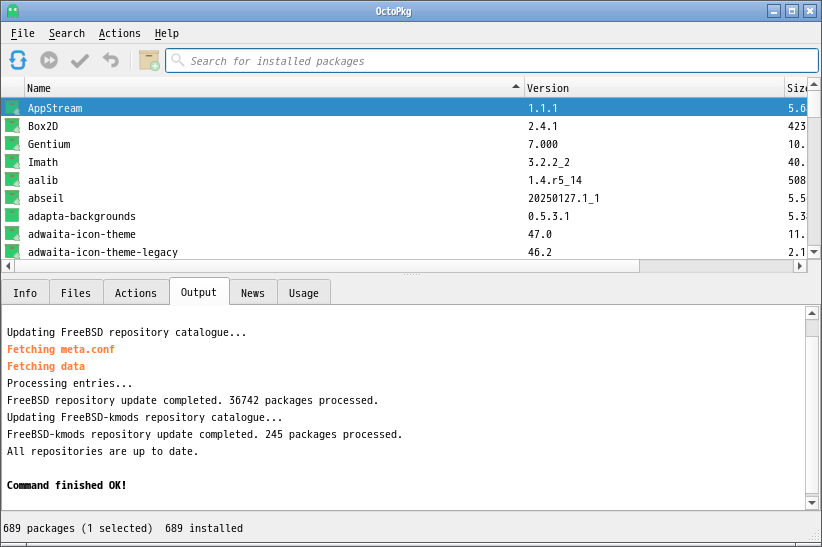Viewport: 822px width, 547px height.
Task: Sort by the Size column header
Action: [x=796, y=88]
